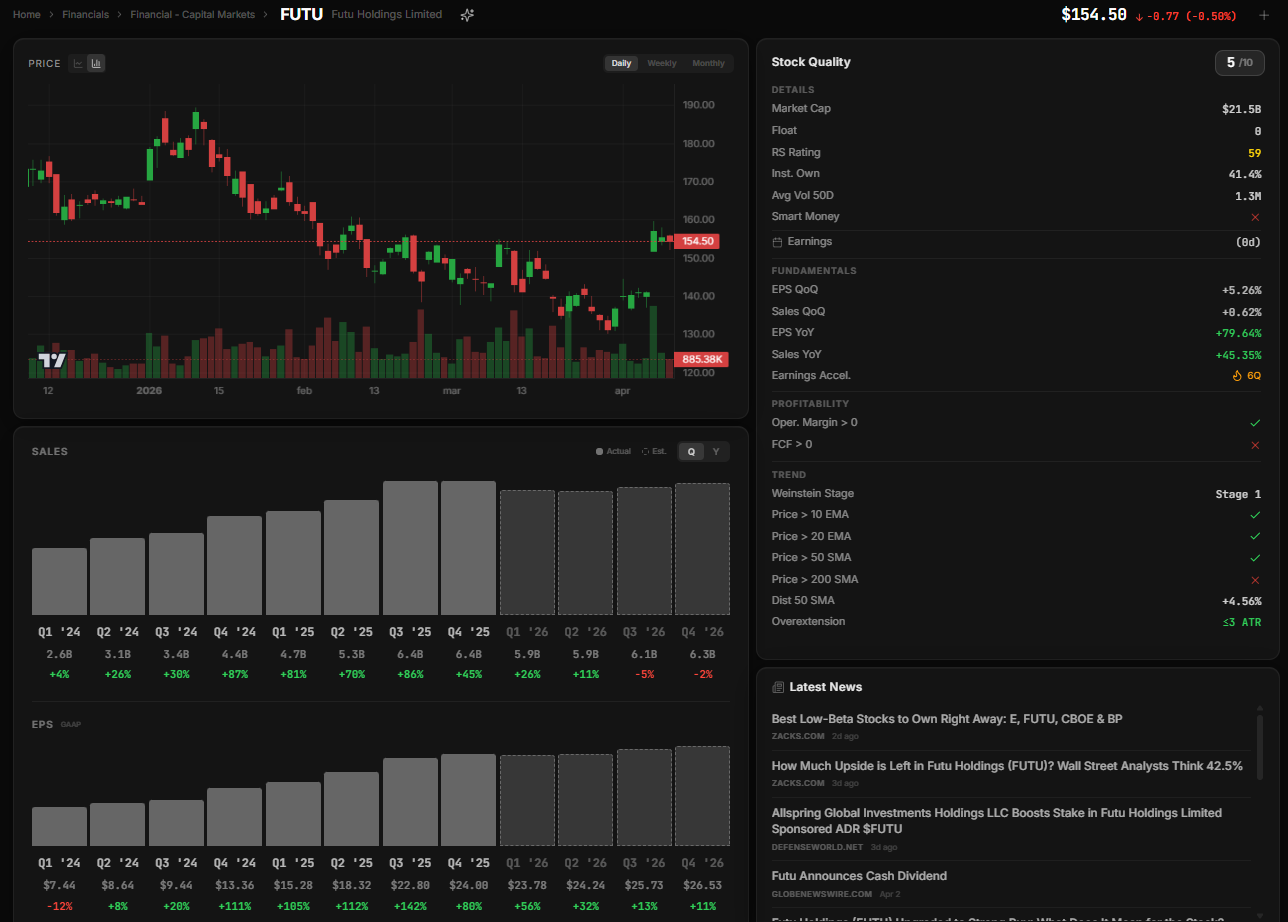Open the Futu Announces Cash Dividend article
The width and height of the screenshot is (1288, 922).
(x=859, y=876)
